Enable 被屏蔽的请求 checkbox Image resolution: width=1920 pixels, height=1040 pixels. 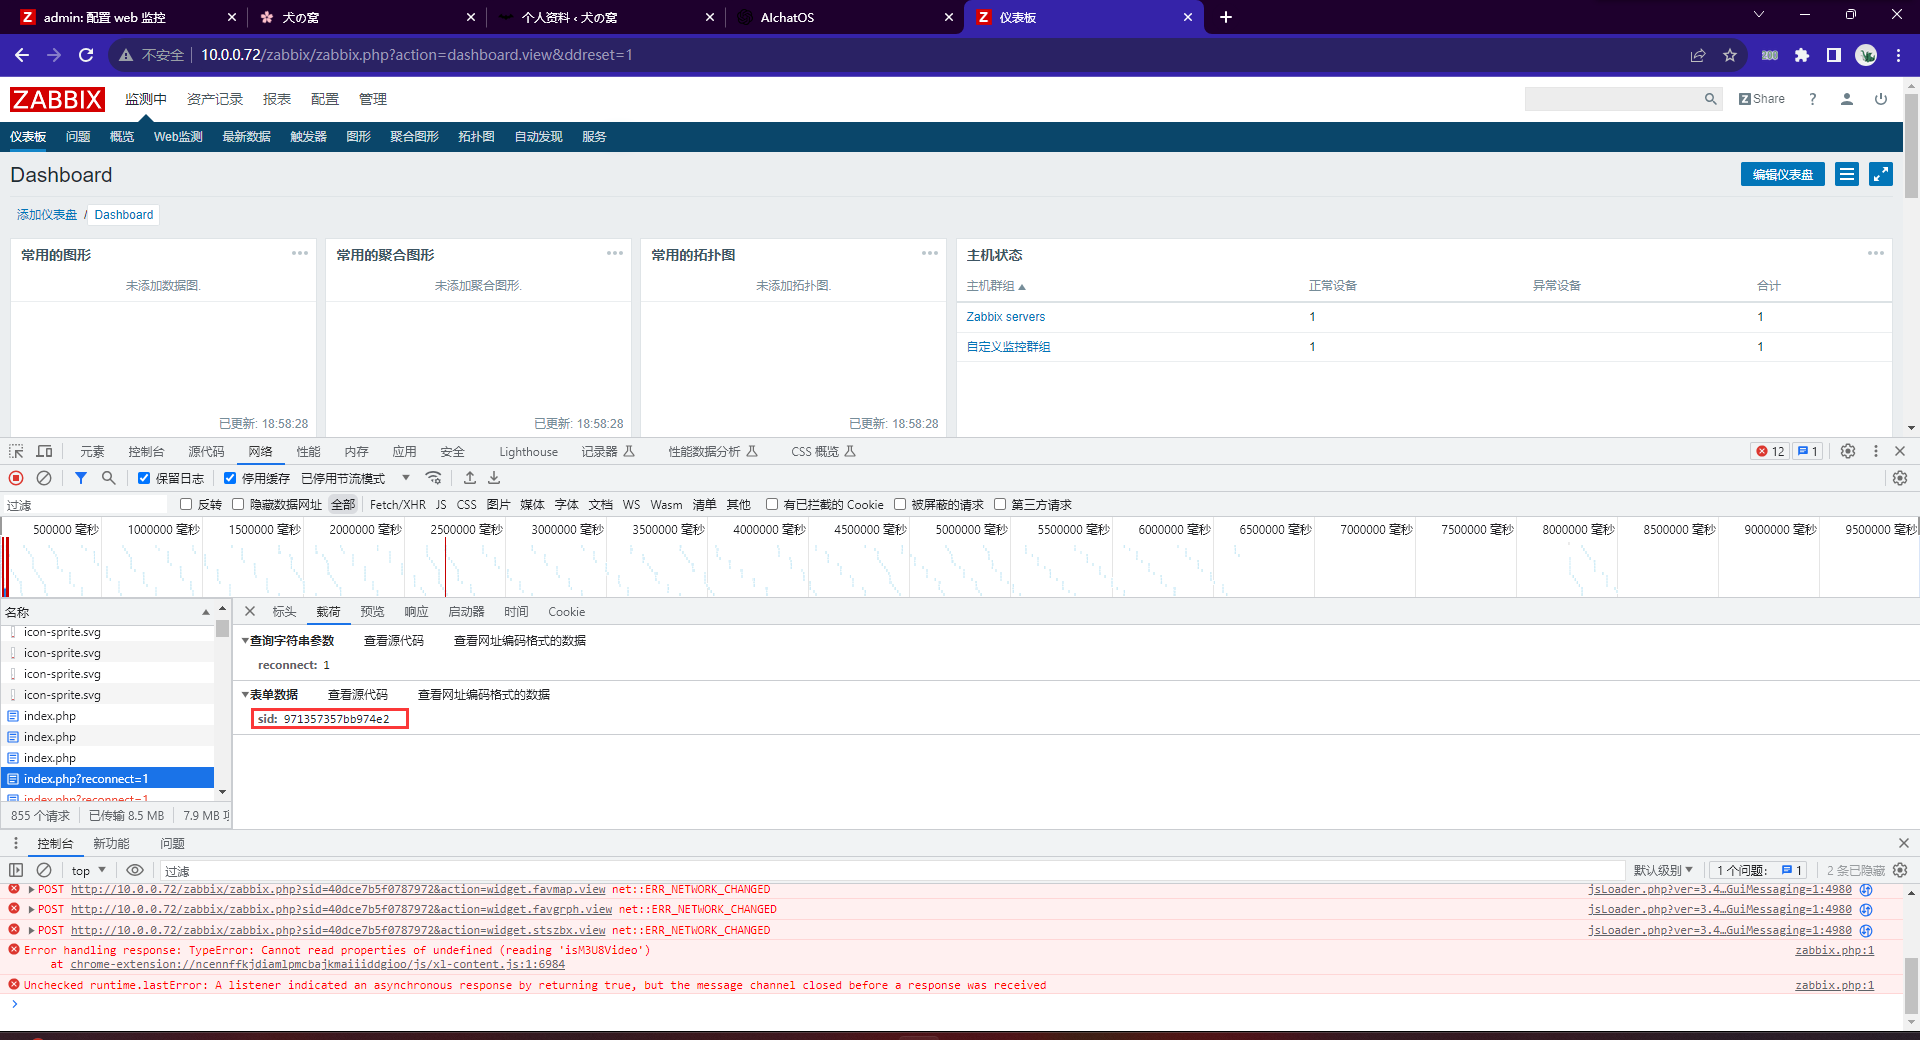(x=900, y=504)
